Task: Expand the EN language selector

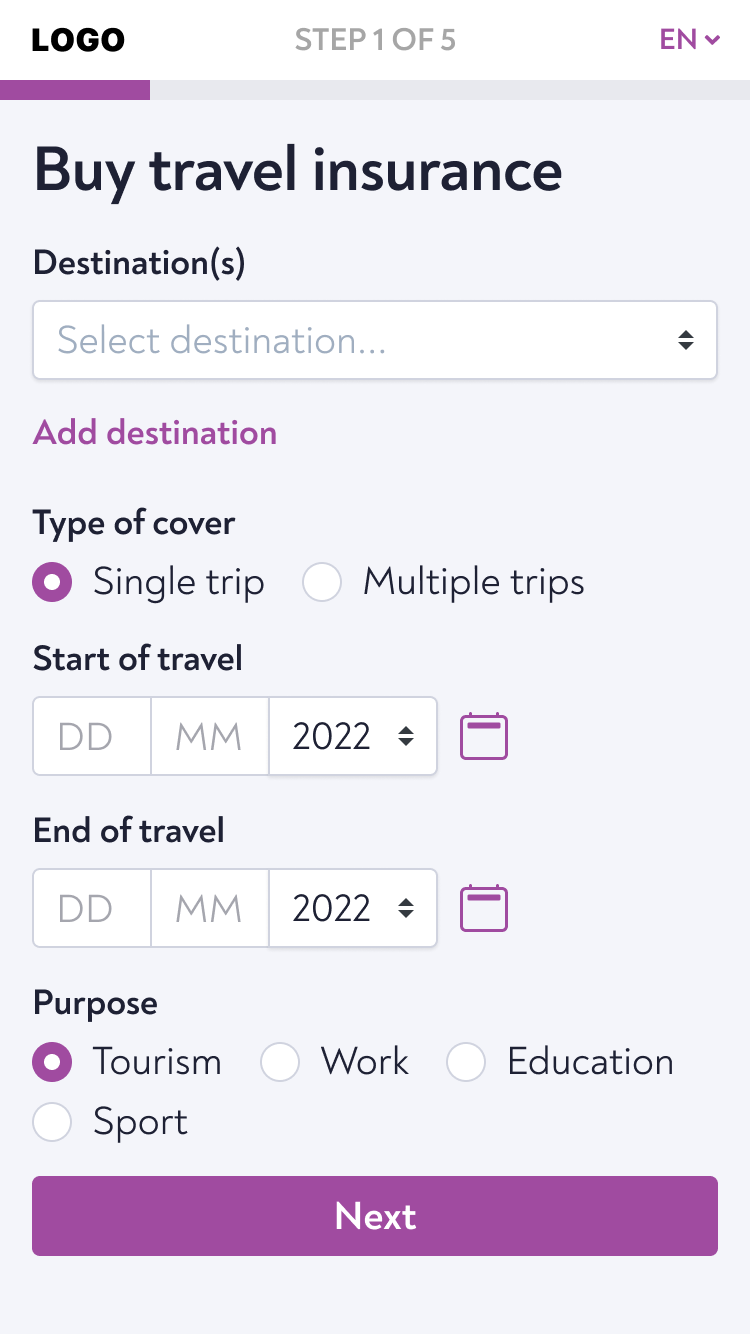Action: (689, 40)
